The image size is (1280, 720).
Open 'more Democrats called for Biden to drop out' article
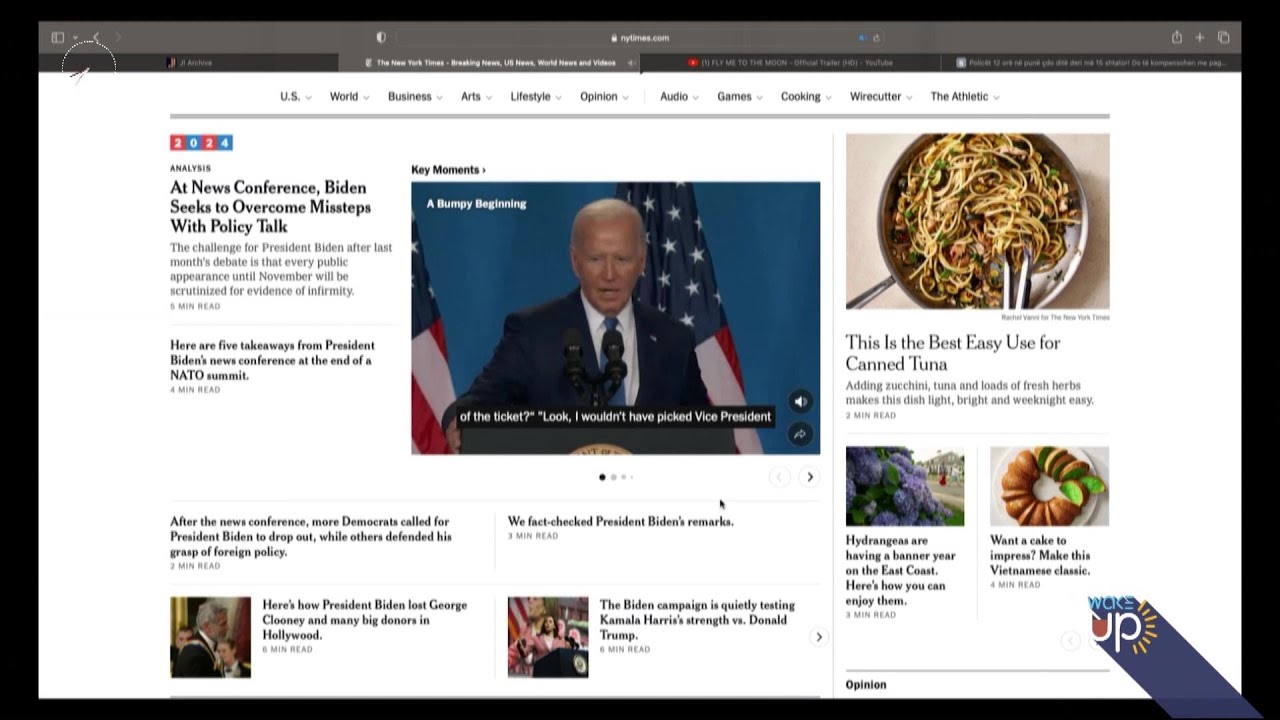(311, 536)
